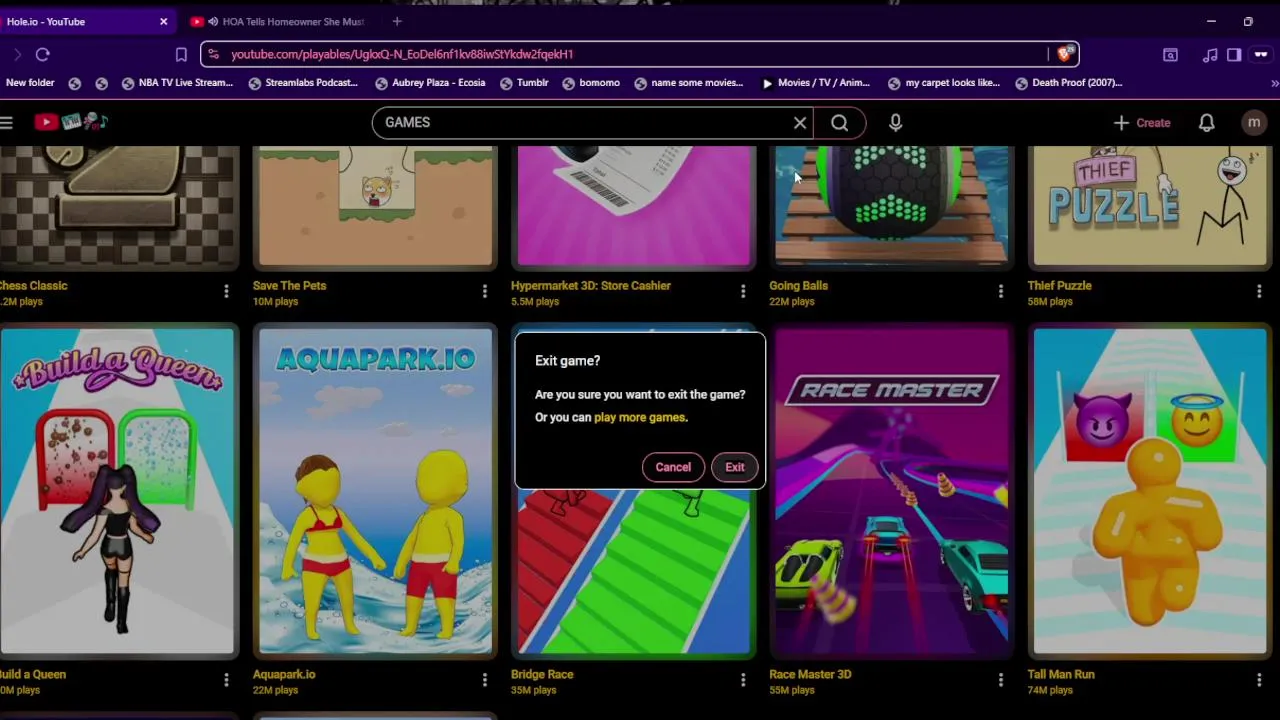Open options for Race Master 3D
Screen dimensions: 1280x720
(x=1001, y=680)
